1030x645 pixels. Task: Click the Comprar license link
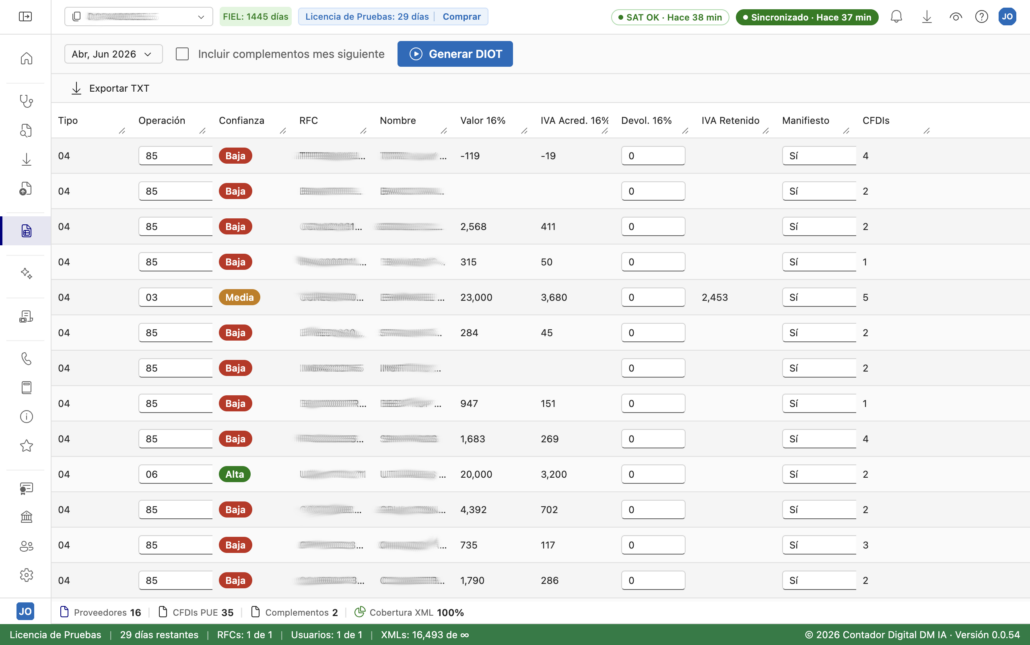tap(461, 16)
